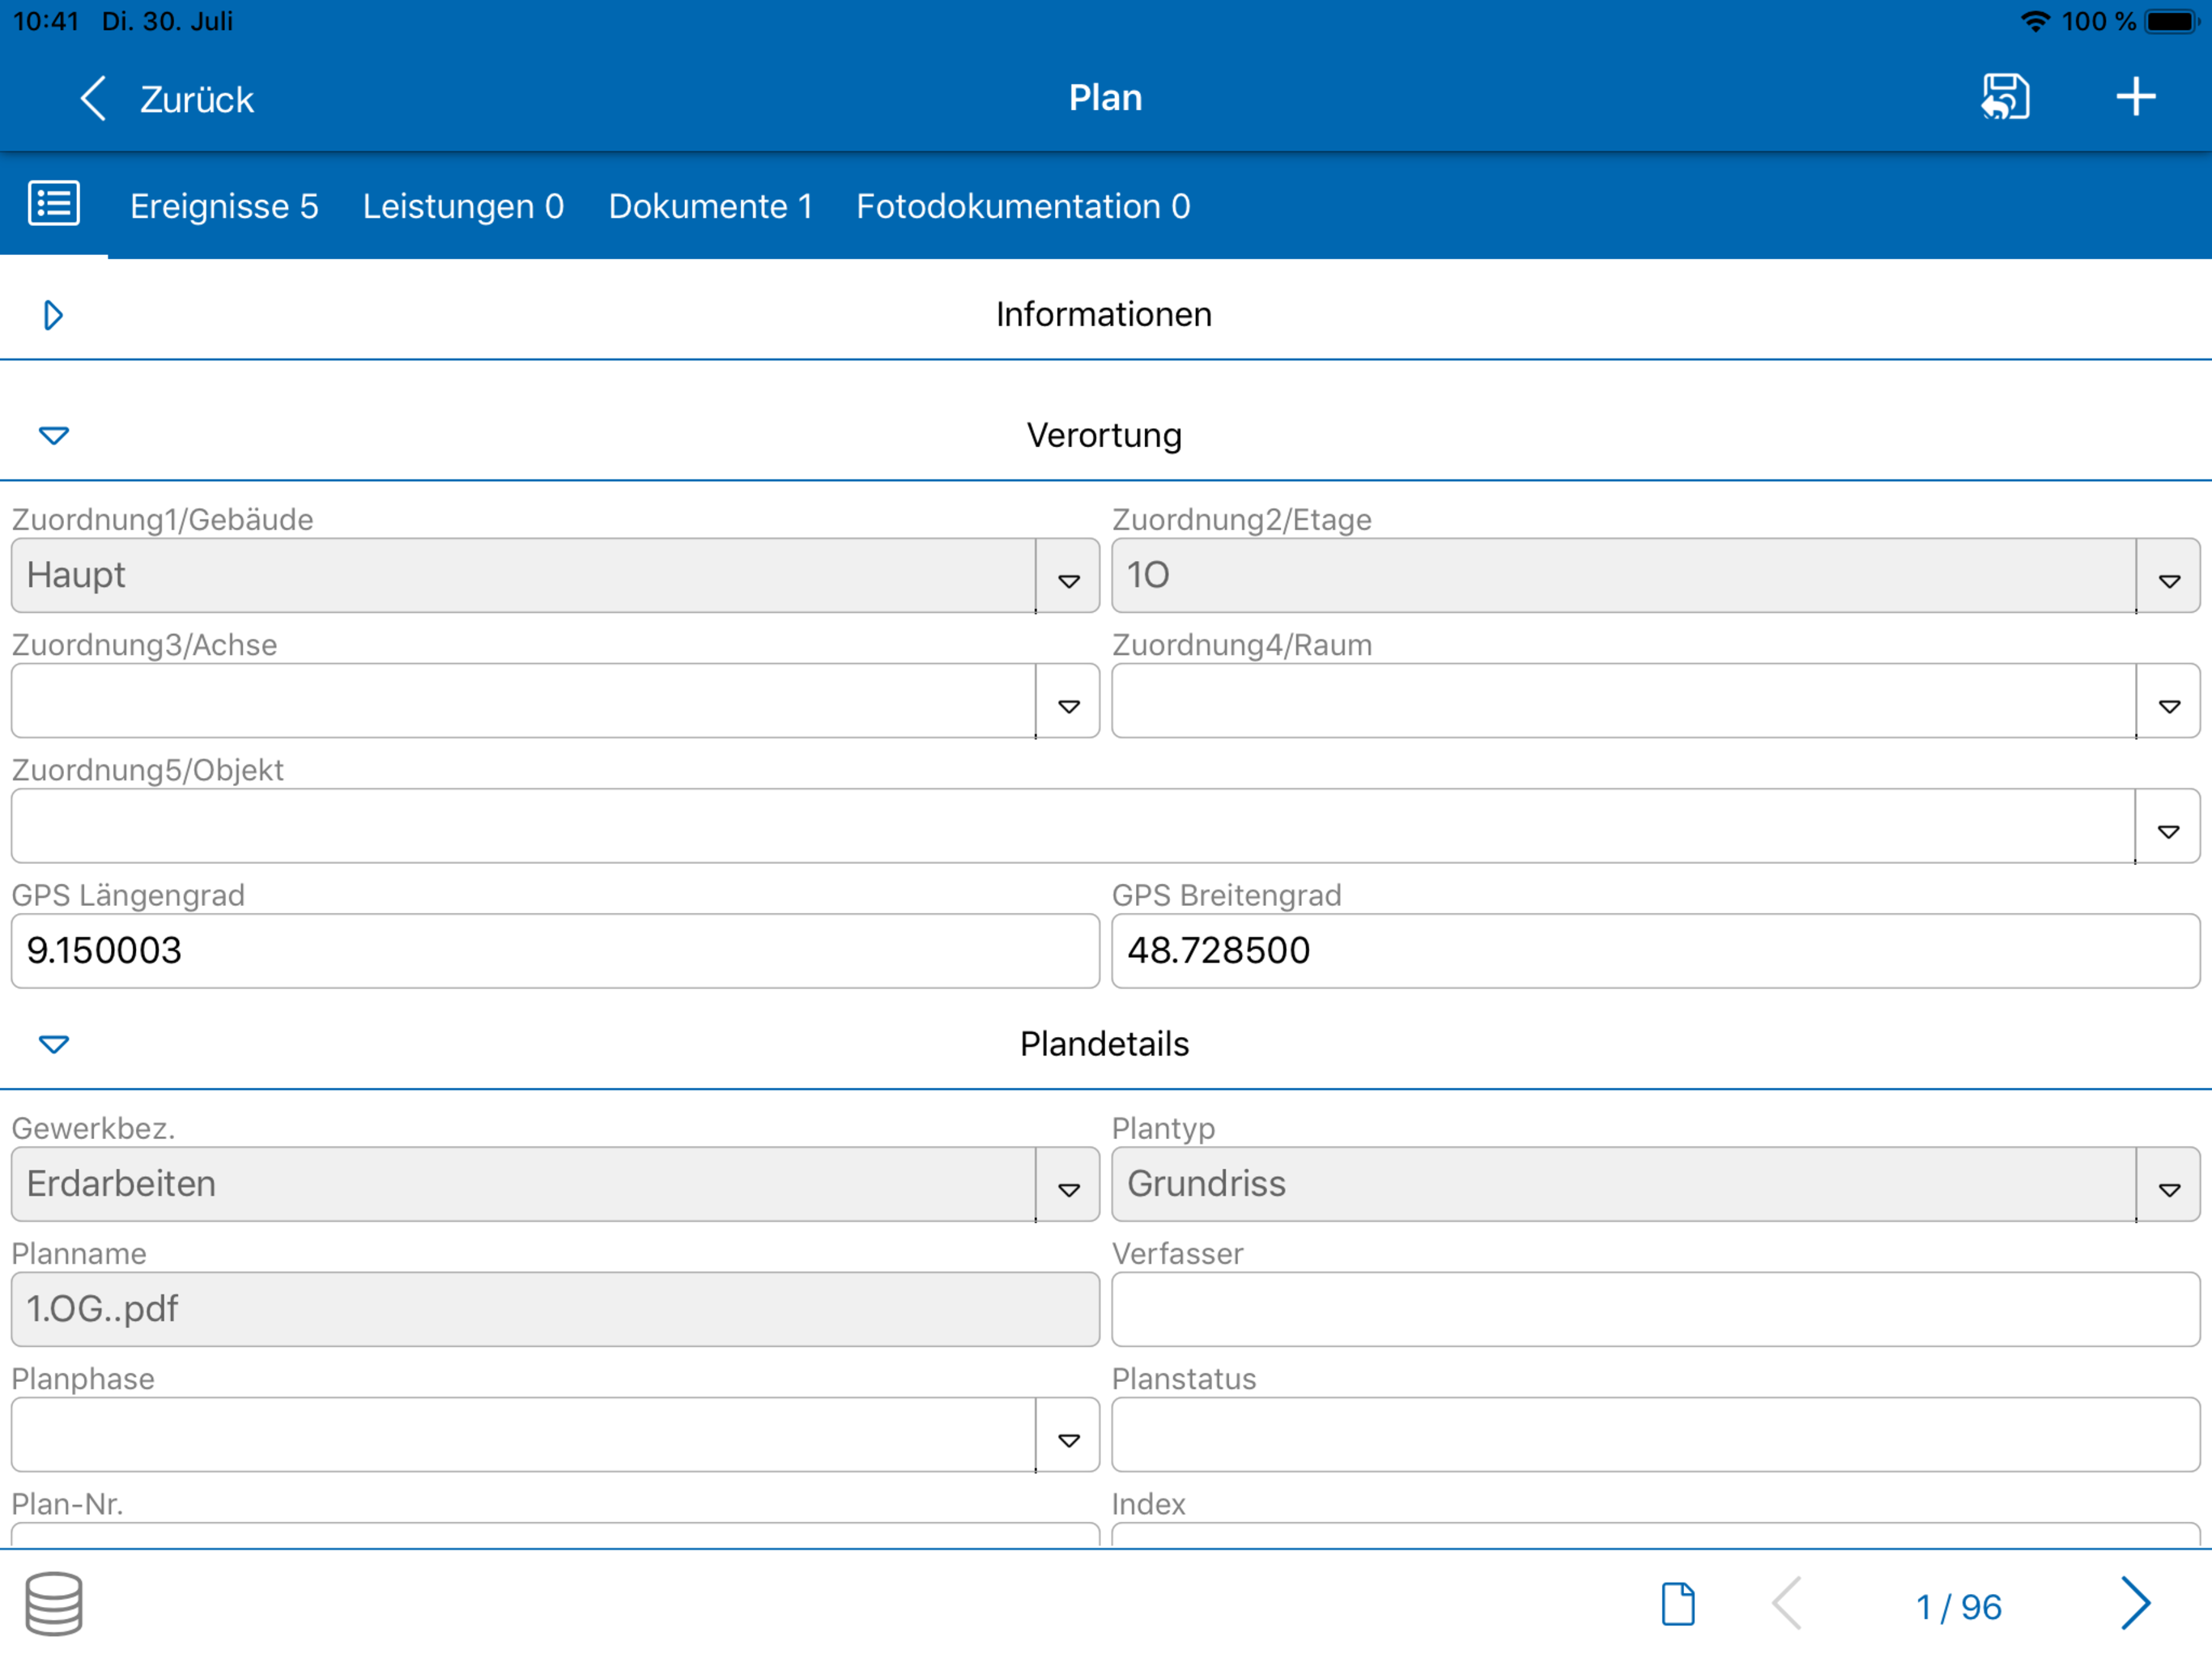The width and height of the screenshot is (2212, 1658).
Task: Tap the GPS Längengrad input field
Action: [555, 950]
